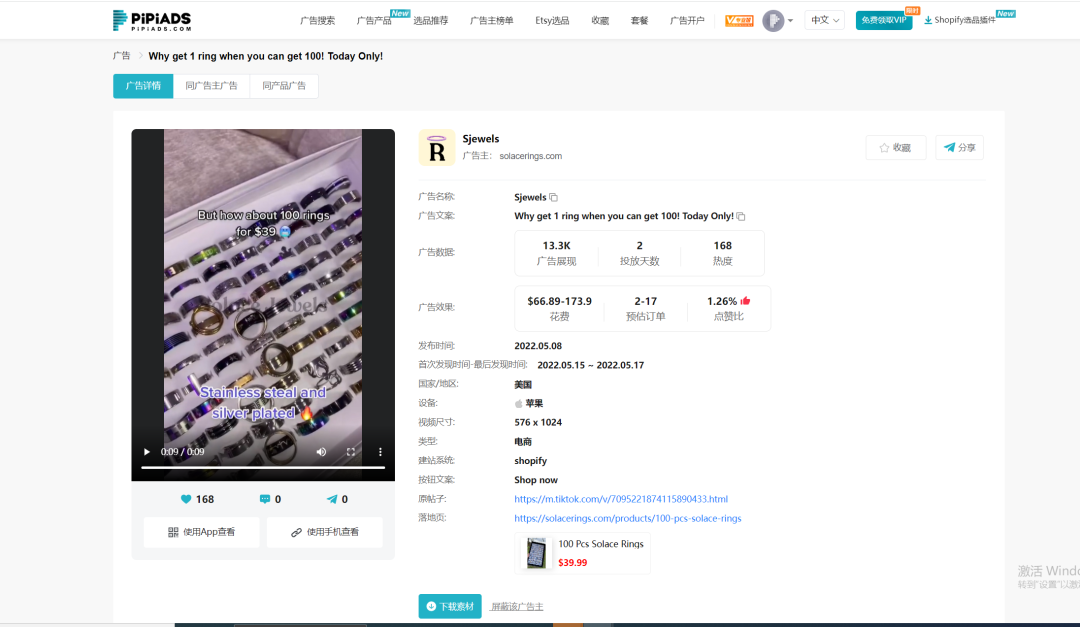Click the VIP badge icon

[x=739, y=21]
